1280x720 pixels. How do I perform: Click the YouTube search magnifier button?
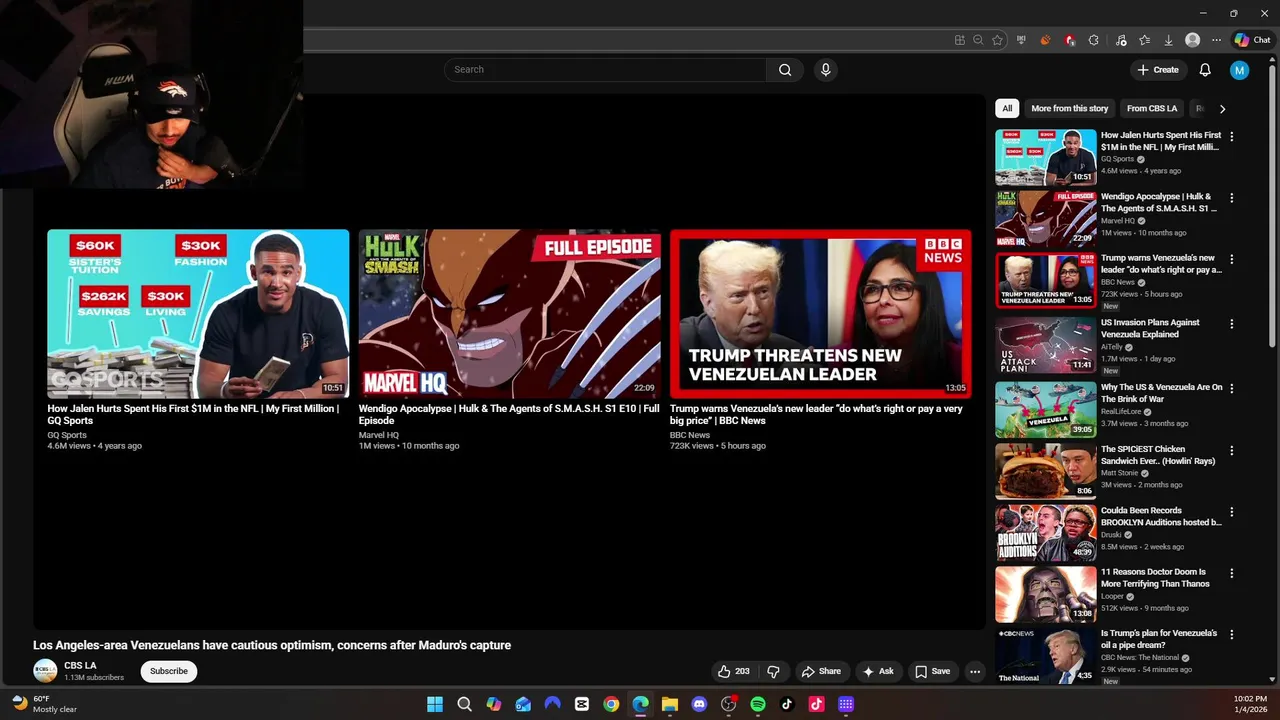tap(785, 70)
